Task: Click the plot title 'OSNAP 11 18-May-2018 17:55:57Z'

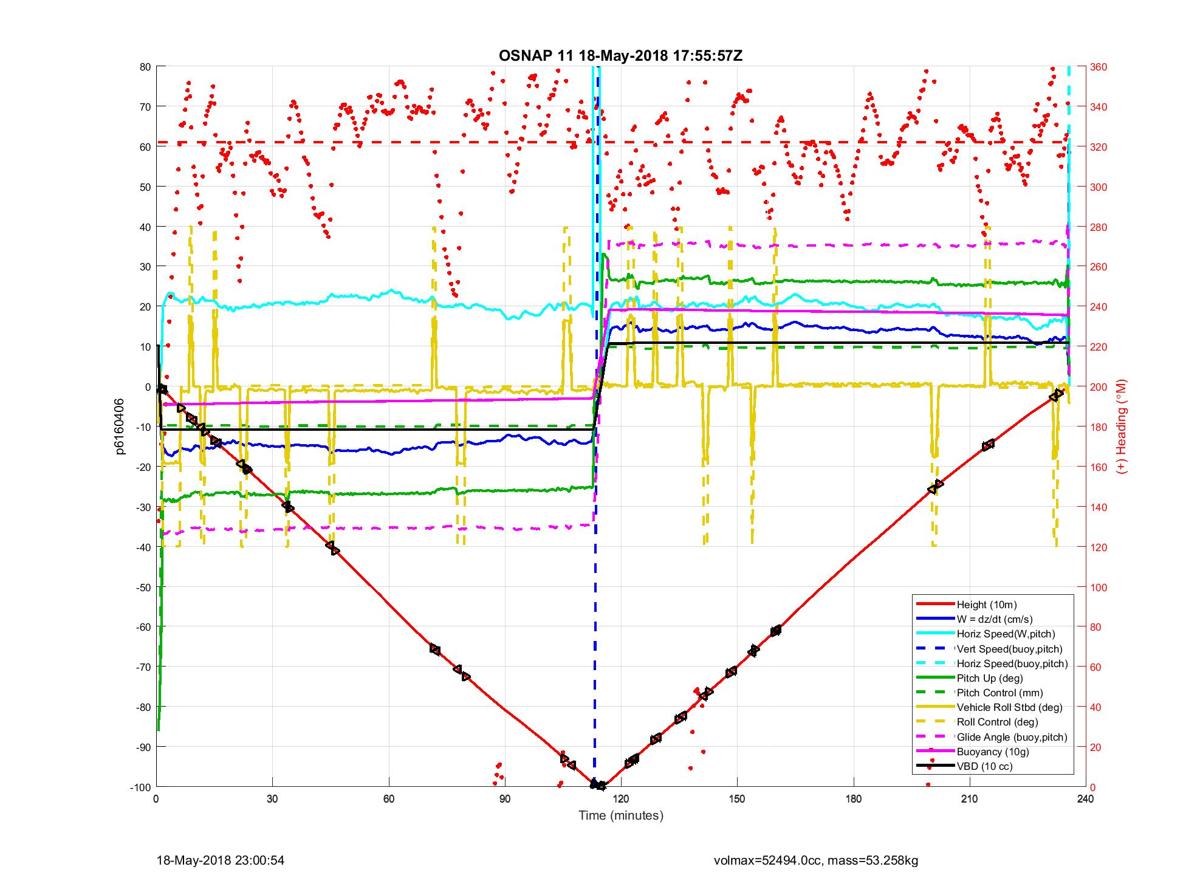Action: 620,55
